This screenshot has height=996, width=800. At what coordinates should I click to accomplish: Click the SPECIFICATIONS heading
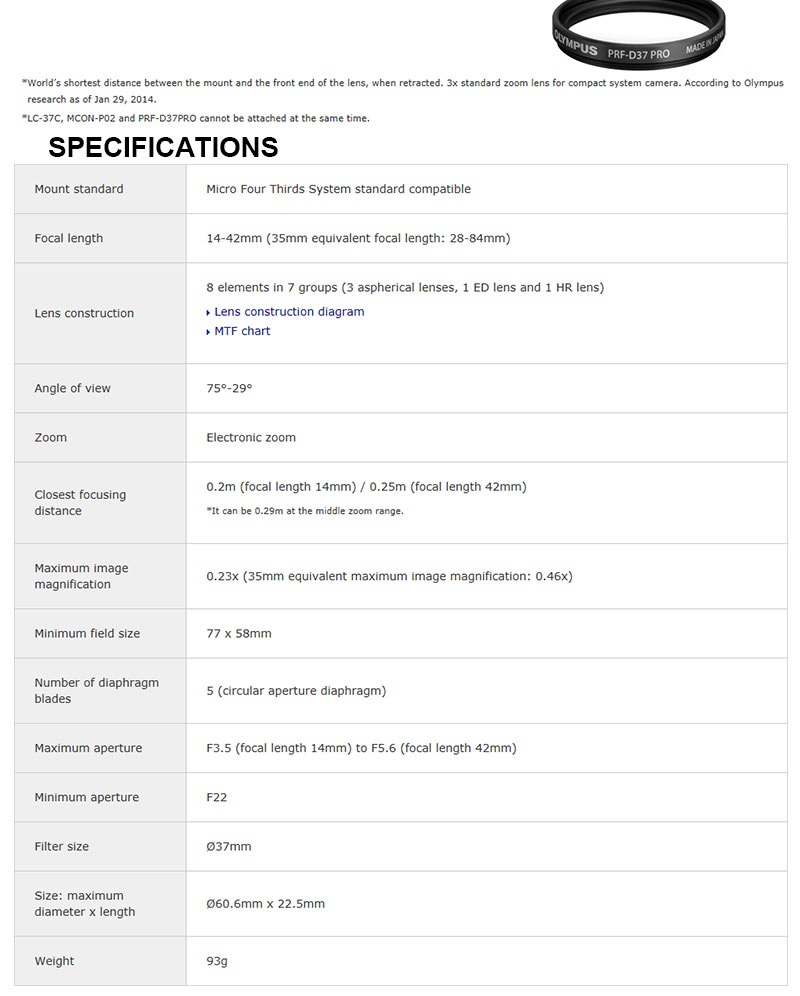tap(163, 147)
